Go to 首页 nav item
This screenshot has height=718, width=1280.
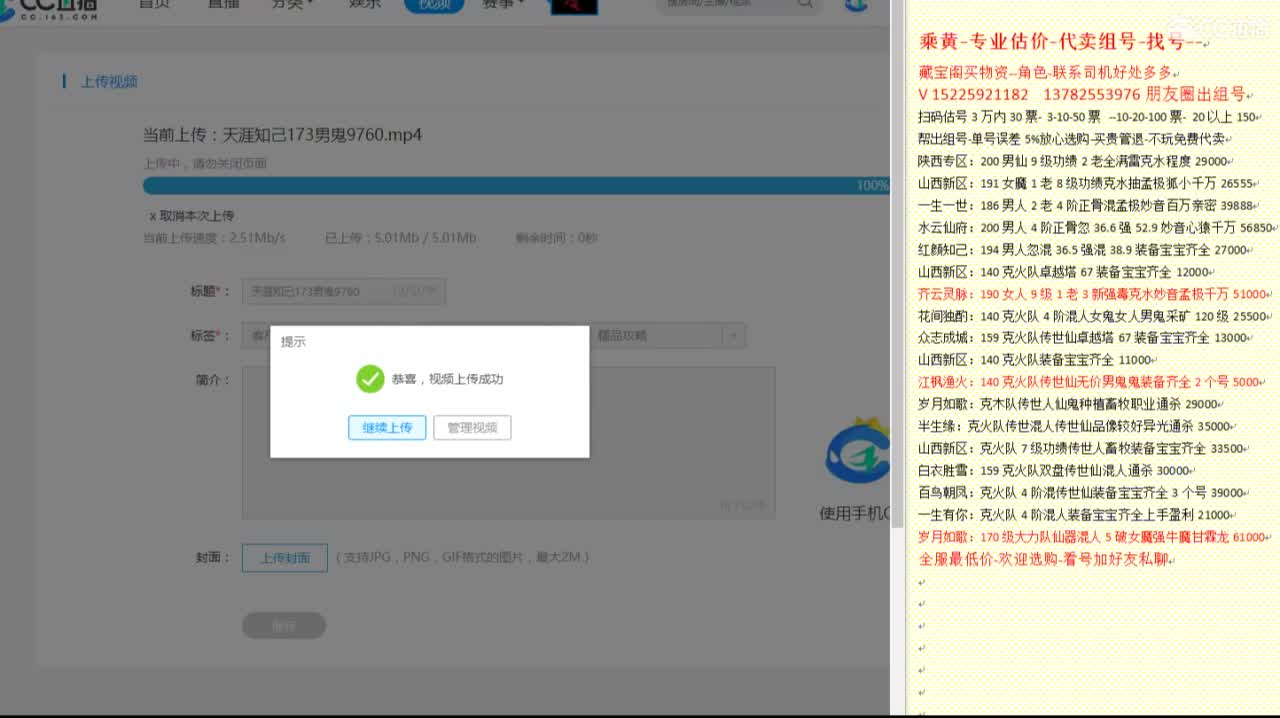(154, 4)
